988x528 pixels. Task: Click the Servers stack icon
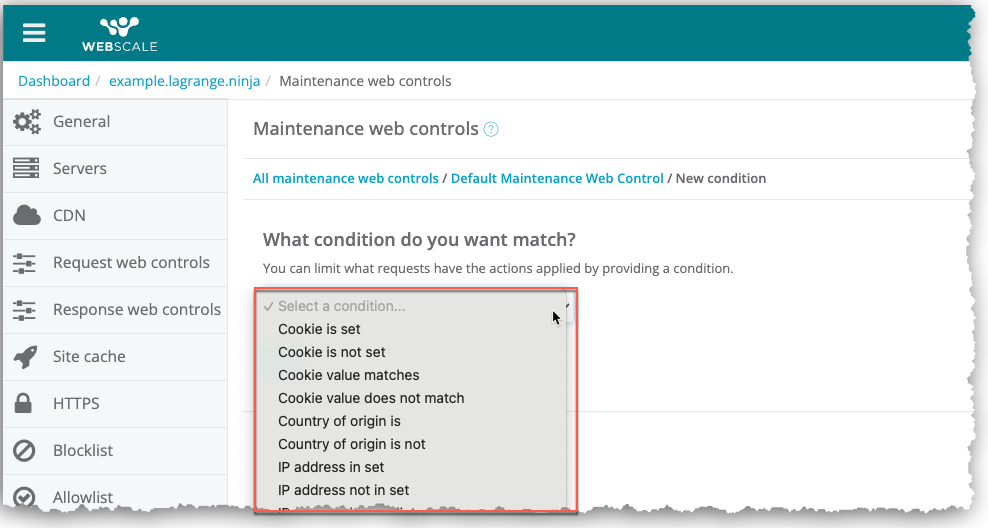(26, 169)
